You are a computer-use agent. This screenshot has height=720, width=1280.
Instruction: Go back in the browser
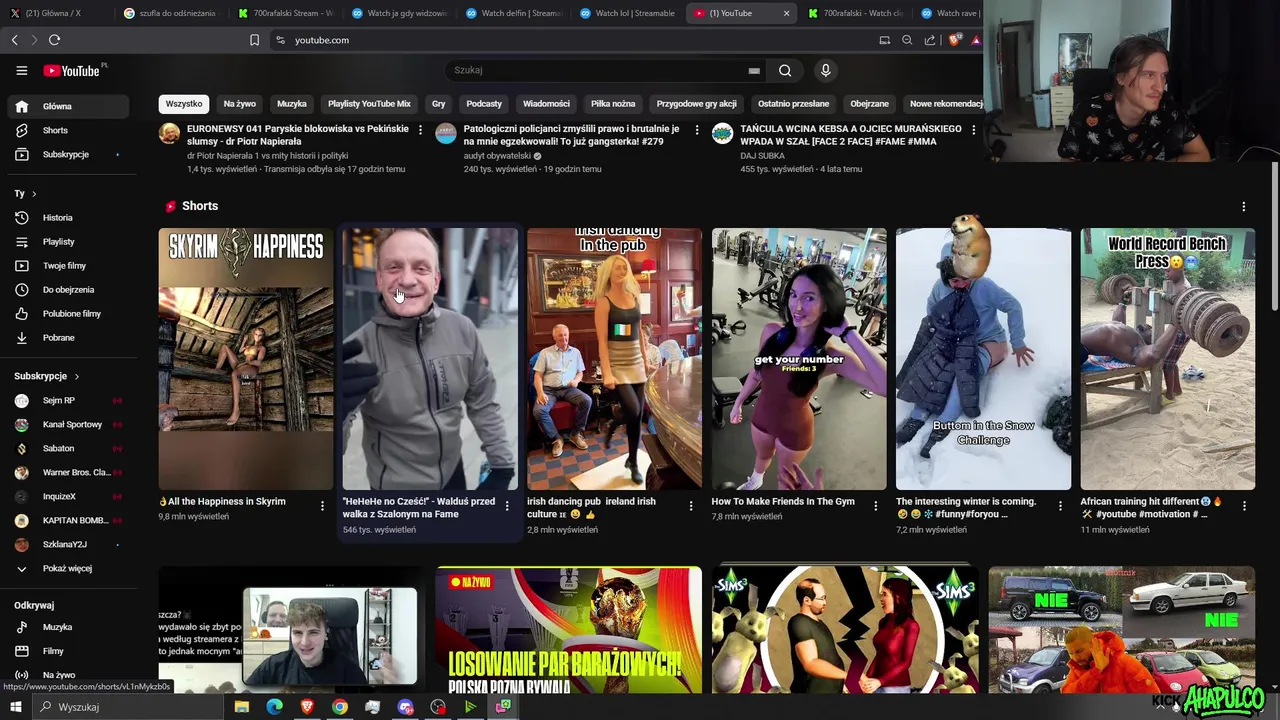coord(14,40)
